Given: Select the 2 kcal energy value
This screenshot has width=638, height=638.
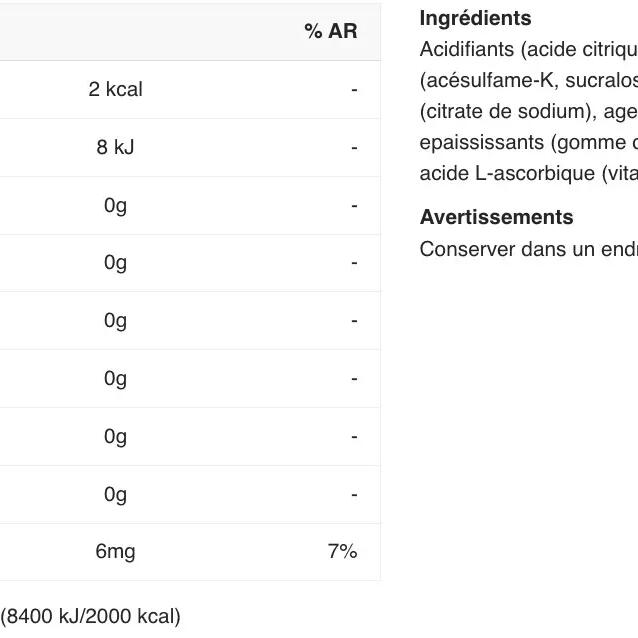Looking at the screenshot, I should 115,89.
